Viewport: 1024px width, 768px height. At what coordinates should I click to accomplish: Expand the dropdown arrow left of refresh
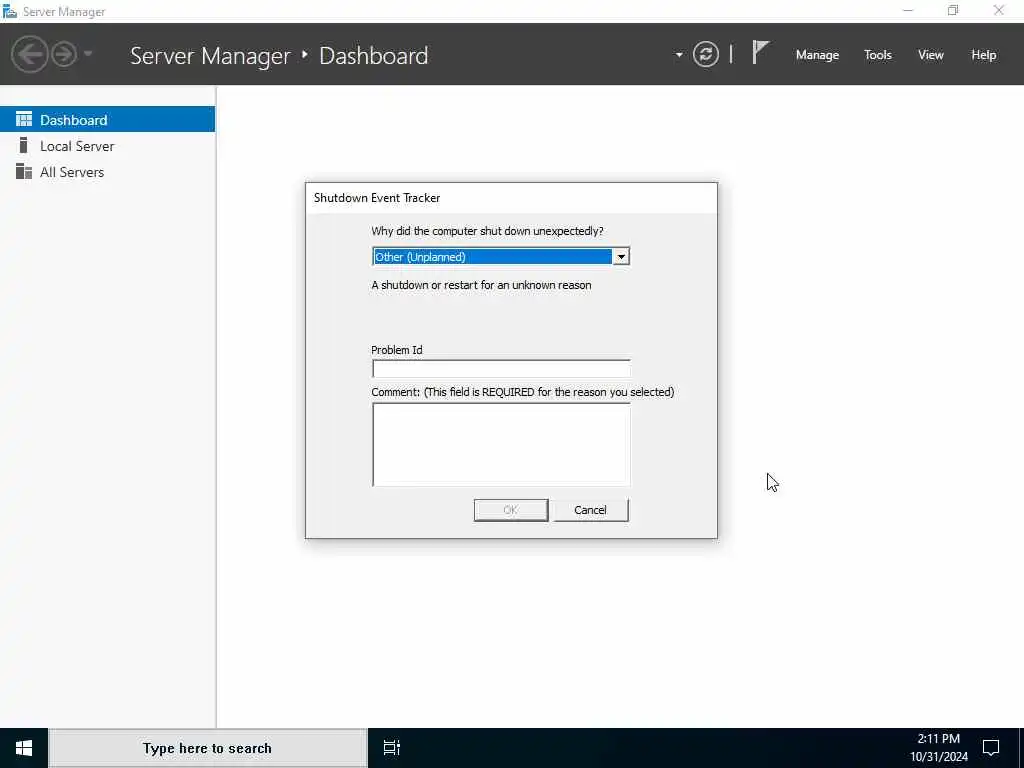(x=679, y=55)
